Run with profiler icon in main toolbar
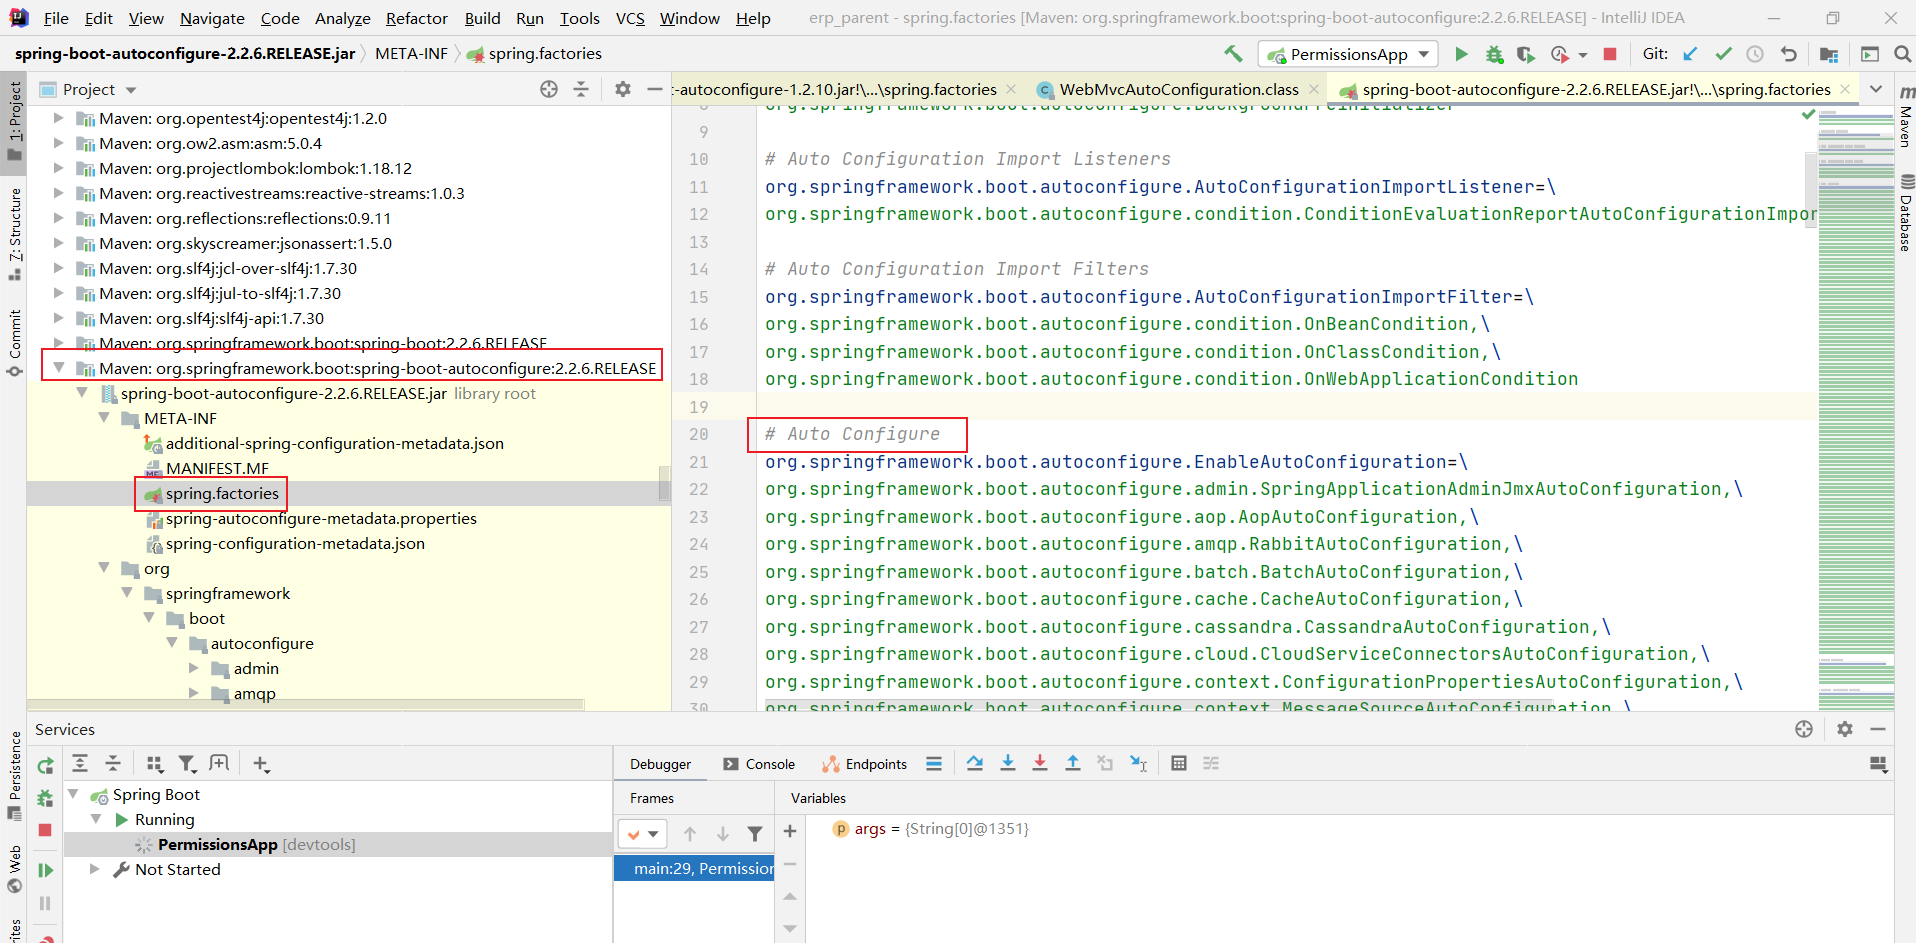The width and height of the screenshot is (1916, 943). 1560,54
